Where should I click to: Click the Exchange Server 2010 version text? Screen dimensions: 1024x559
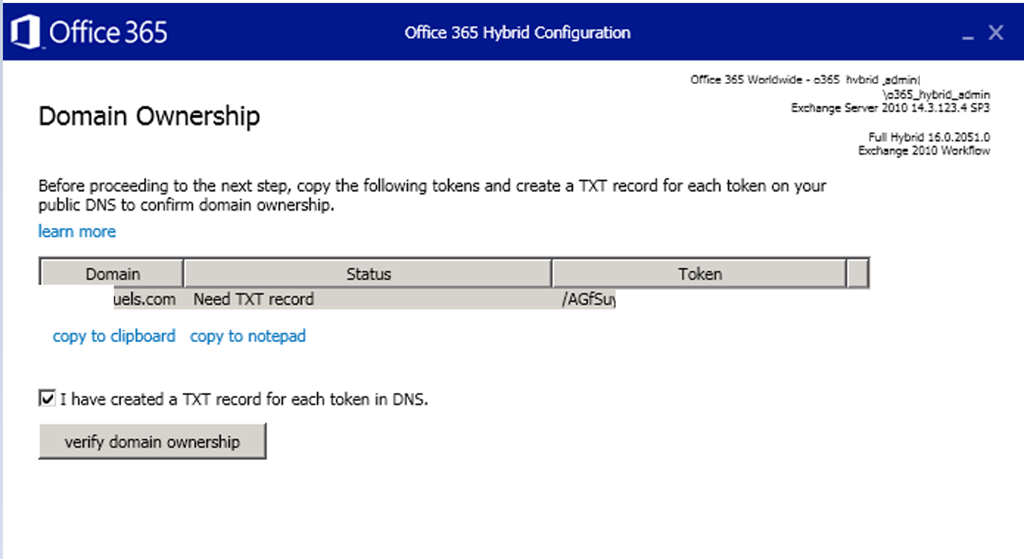(890, 108)
